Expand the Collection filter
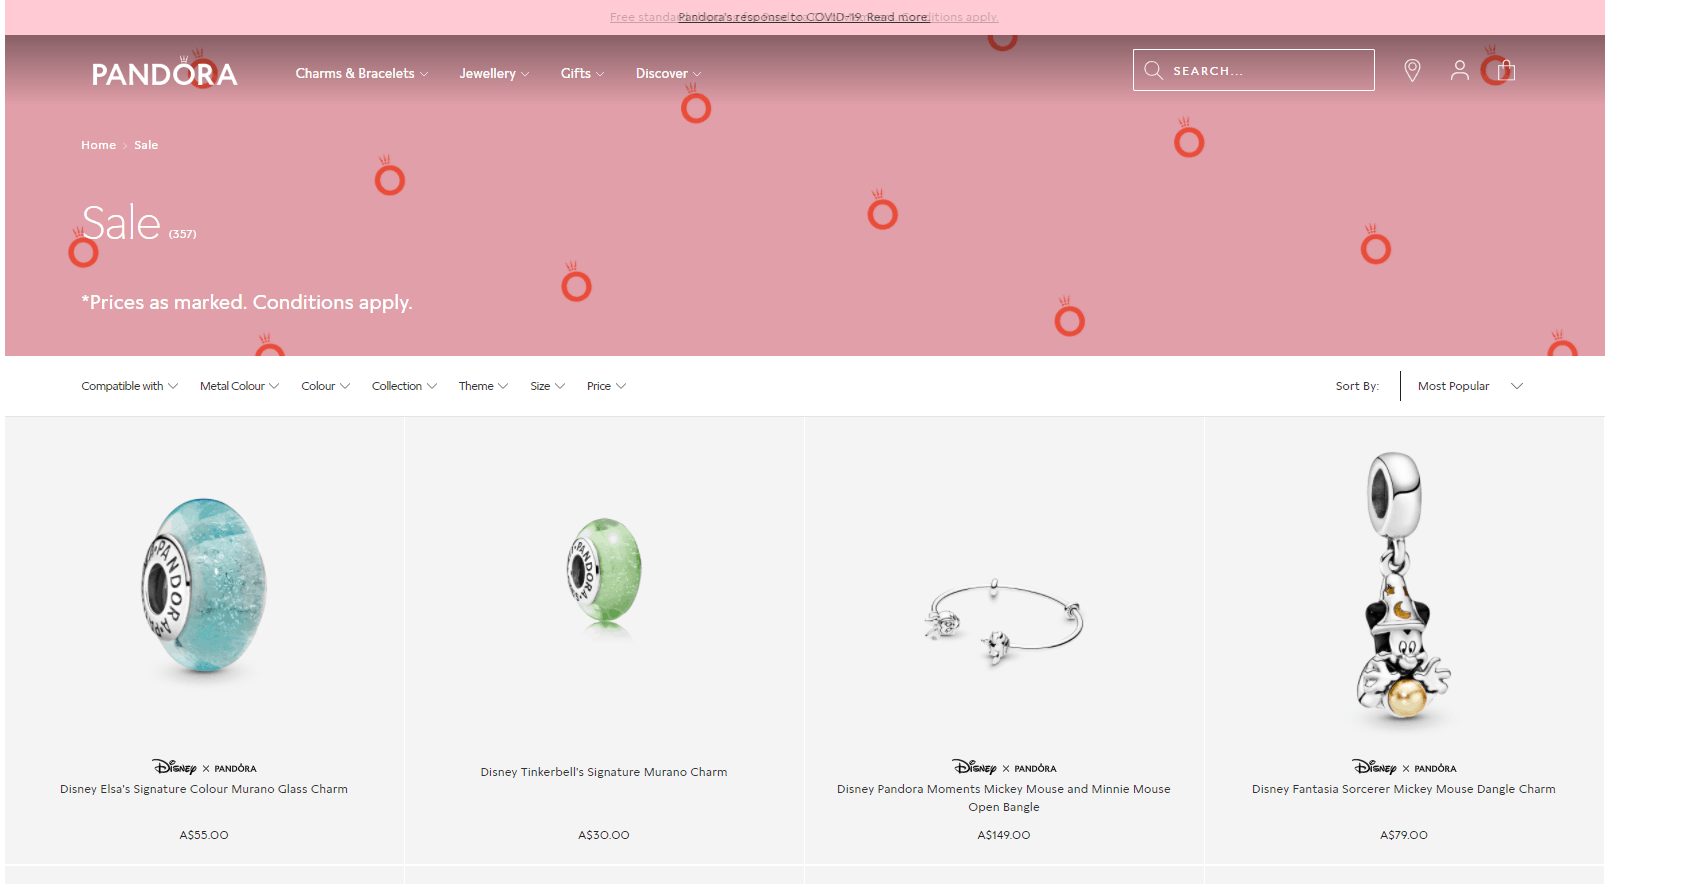The image size is (1689, 884). point(404,386)
